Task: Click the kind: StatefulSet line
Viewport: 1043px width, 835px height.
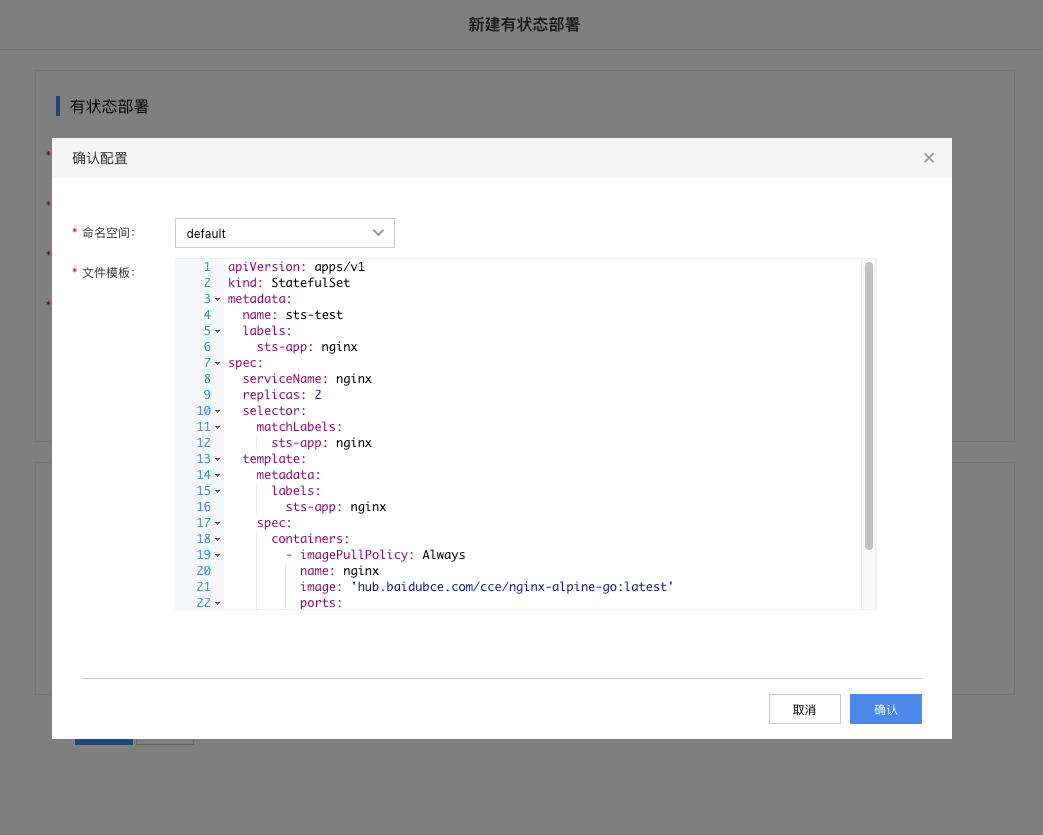Action: point(289,283)
